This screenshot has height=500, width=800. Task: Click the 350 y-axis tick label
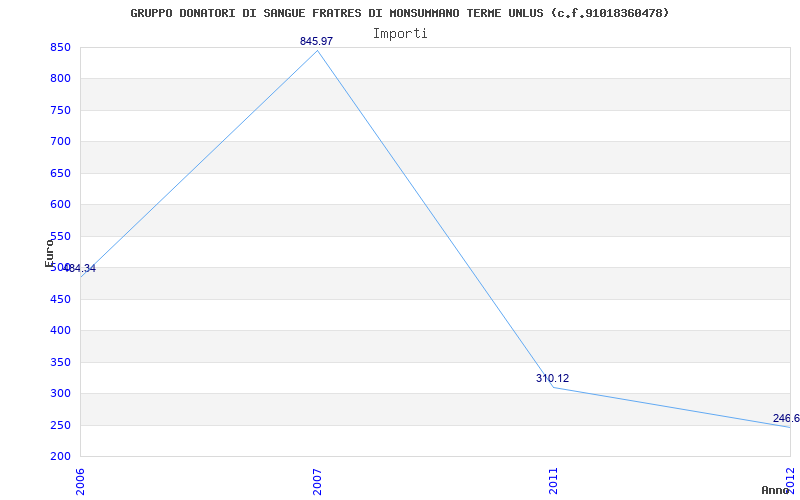point(60,362)
